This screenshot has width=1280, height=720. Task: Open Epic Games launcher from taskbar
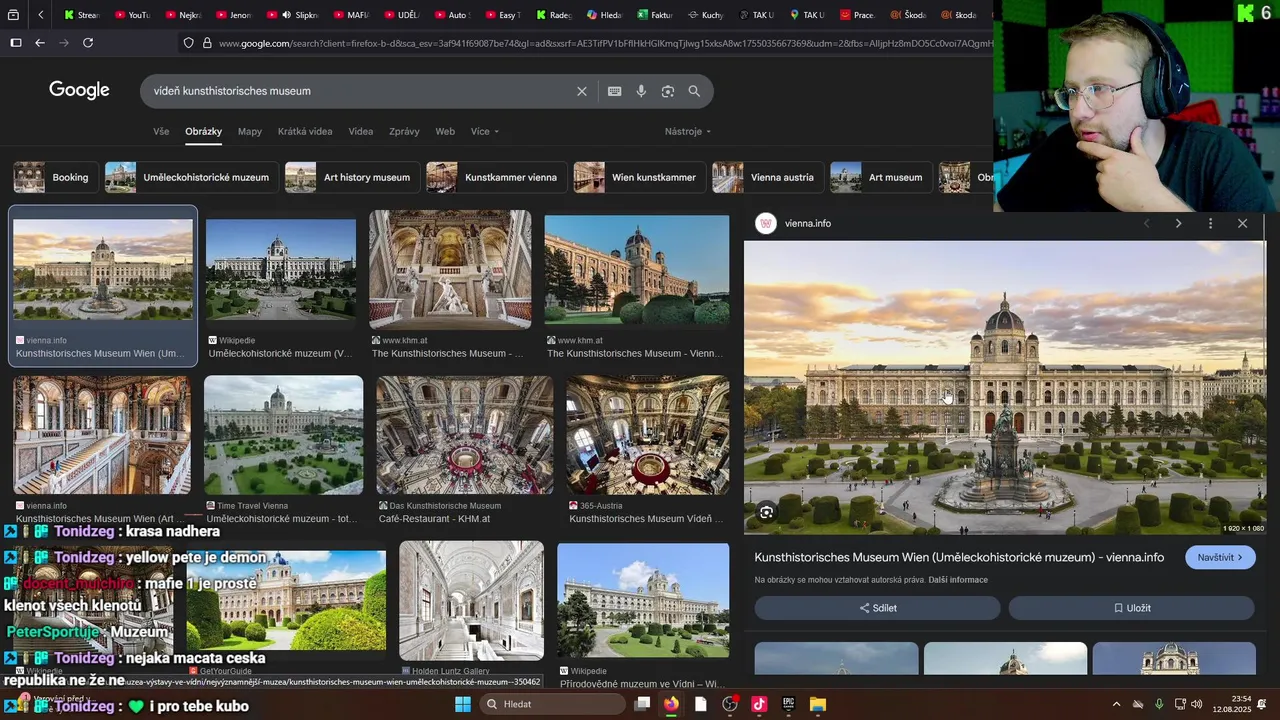tap(788, 704)
